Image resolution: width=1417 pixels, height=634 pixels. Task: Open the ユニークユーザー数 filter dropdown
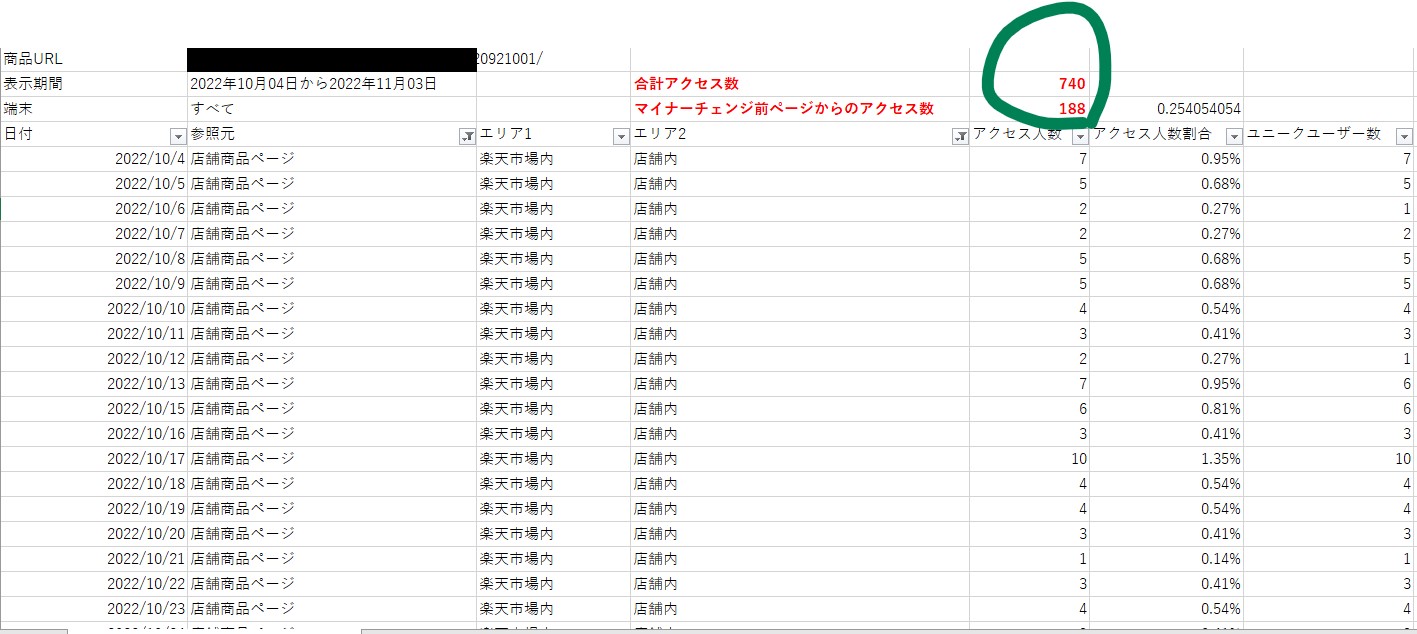click(1404, 136)
